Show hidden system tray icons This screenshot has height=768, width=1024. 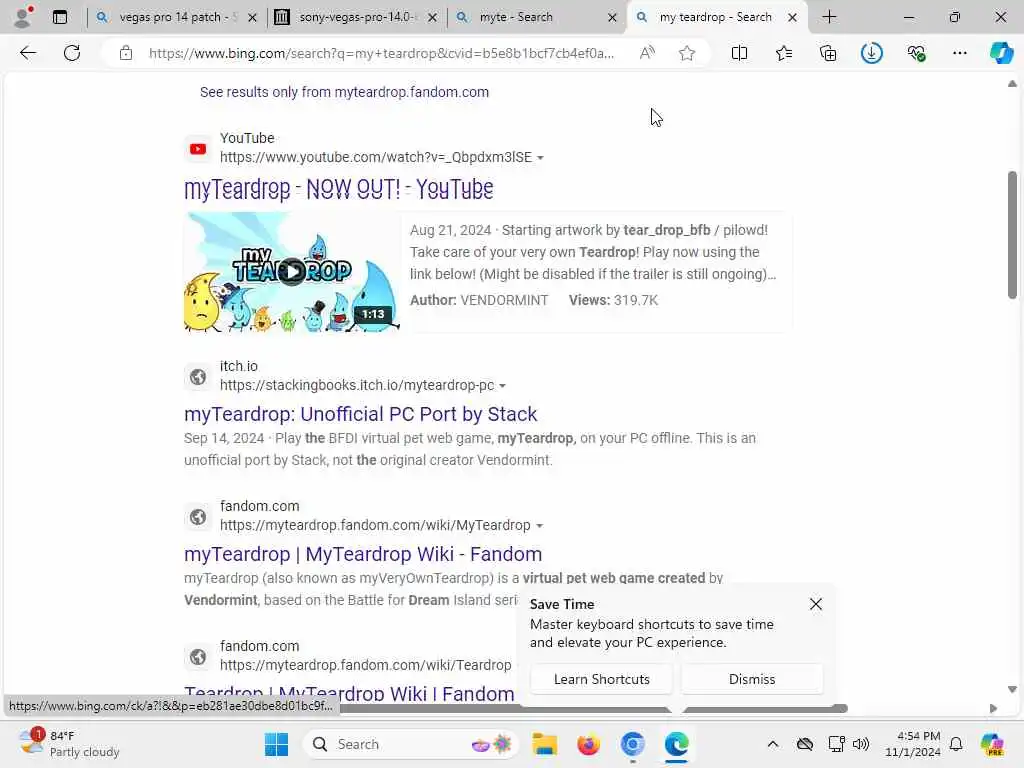[773, 744]
